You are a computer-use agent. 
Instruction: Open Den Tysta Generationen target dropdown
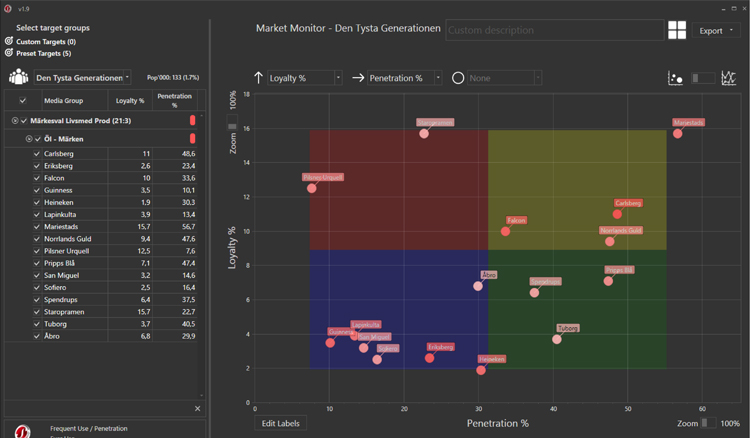point(127,77)
